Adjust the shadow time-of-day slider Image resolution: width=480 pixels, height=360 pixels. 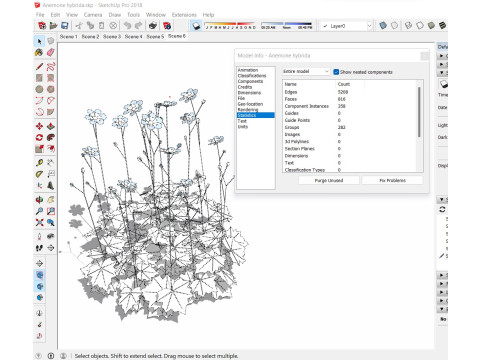(x=286, y=25)
